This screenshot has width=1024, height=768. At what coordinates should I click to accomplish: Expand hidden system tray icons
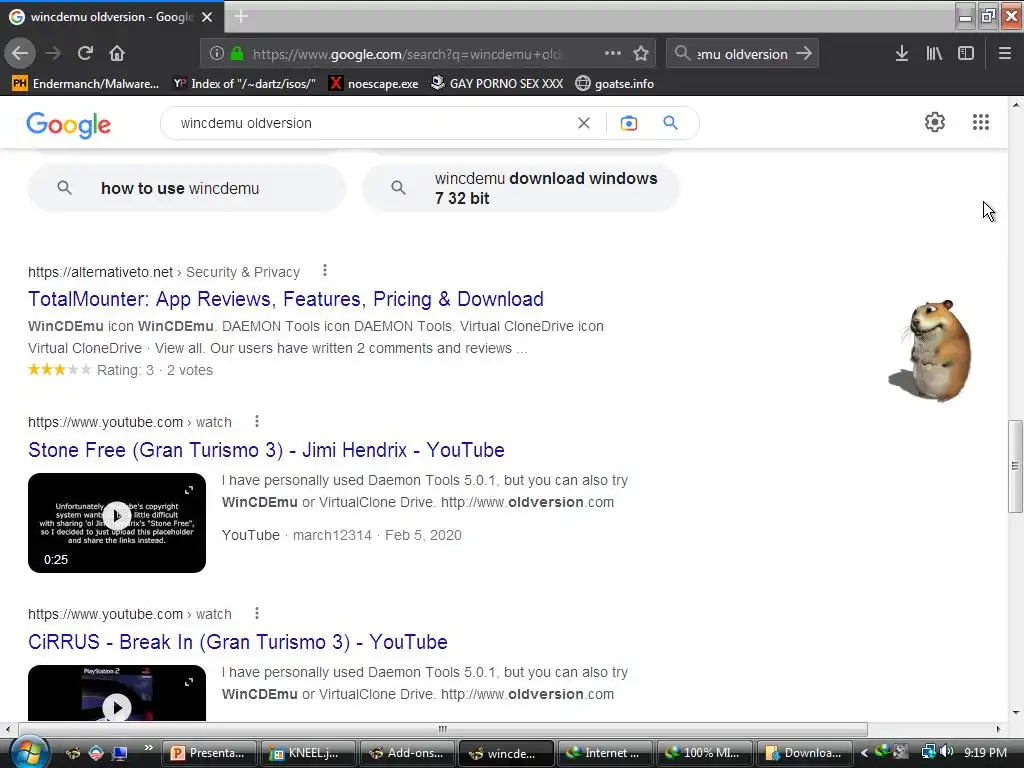tap(865, 753)
